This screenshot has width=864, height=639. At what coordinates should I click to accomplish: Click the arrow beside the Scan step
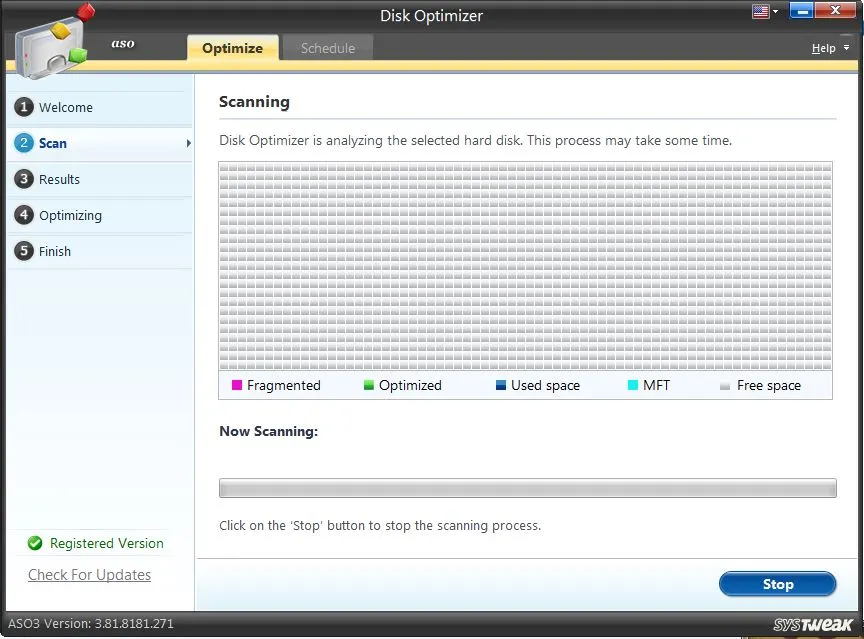[x=187, y=144]
